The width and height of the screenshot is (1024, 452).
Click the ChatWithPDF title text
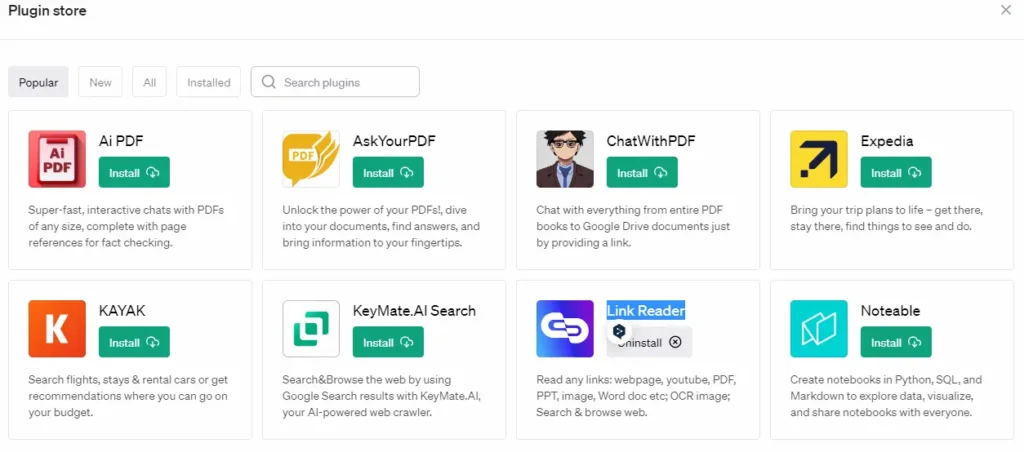651,141
